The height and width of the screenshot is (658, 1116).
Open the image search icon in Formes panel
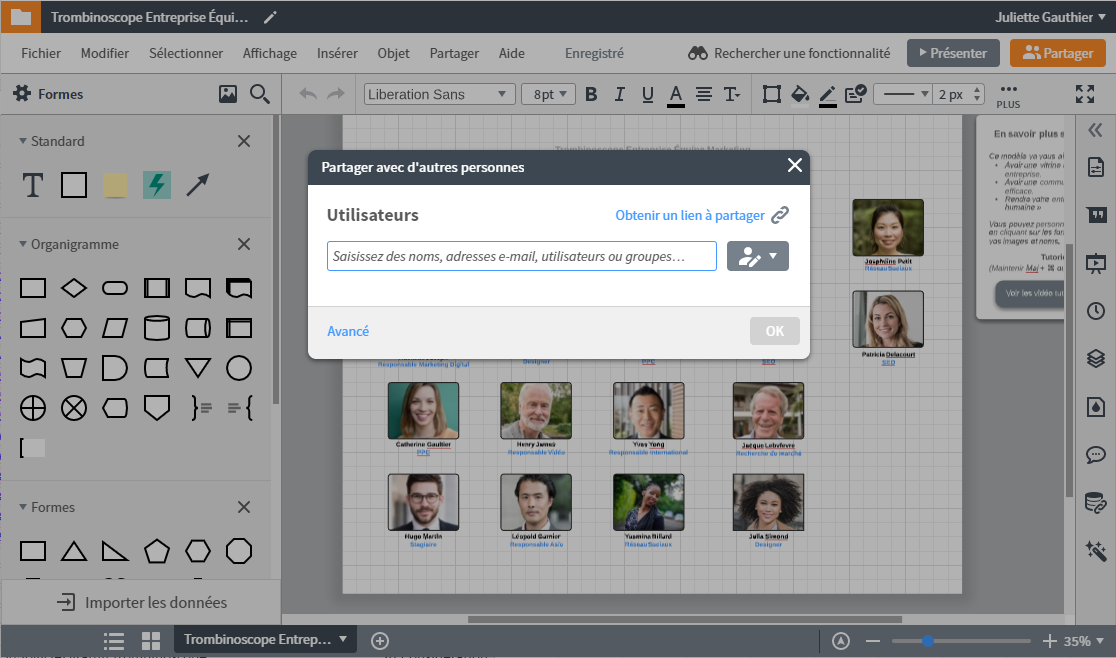pos(228,94)
